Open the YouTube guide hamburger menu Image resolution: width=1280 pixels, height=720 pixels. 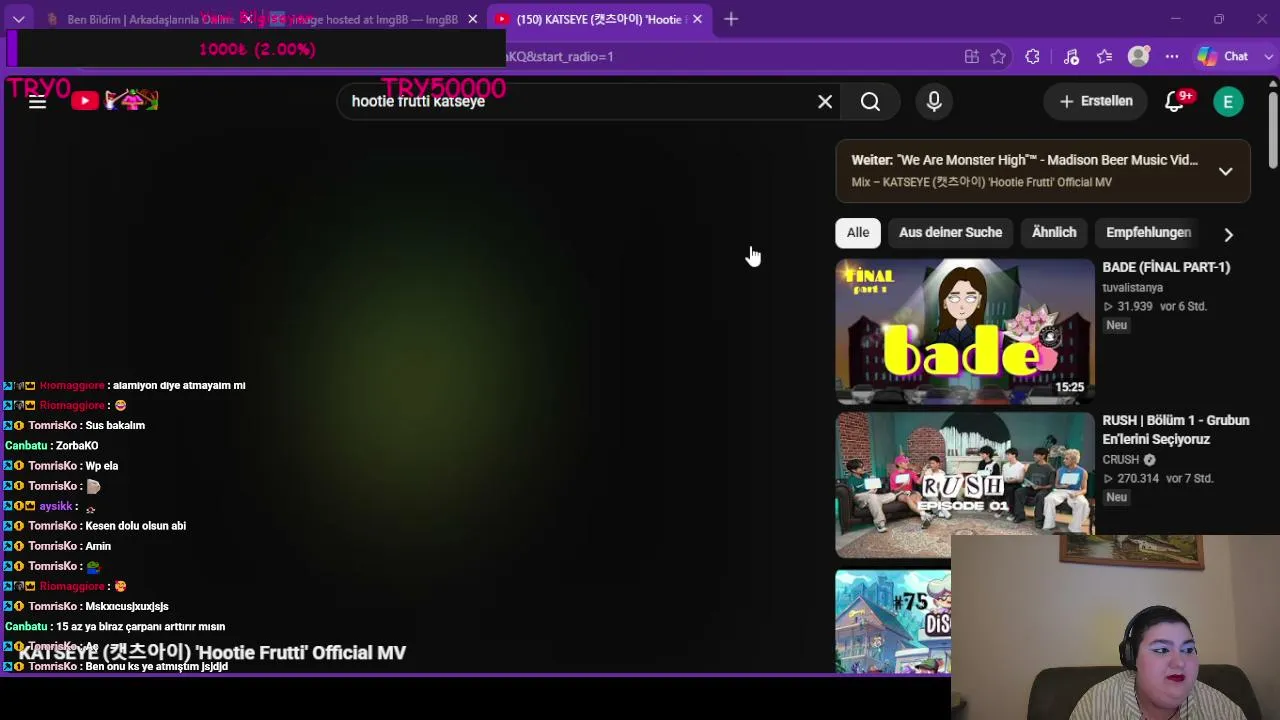click(37, 101)
